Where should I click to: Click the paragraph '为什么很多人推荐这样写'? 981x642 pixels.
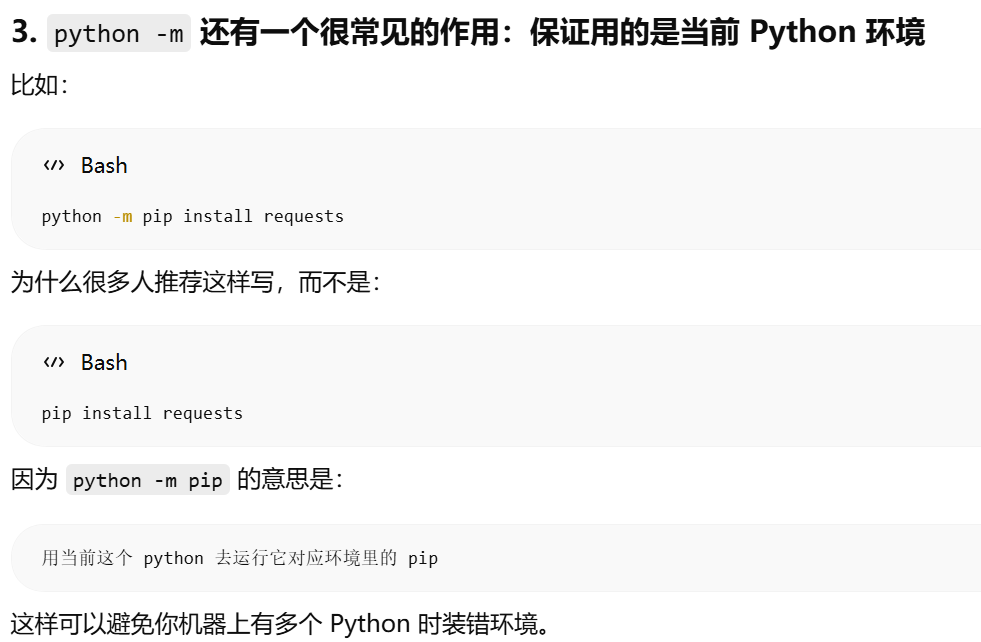[195, 282]
